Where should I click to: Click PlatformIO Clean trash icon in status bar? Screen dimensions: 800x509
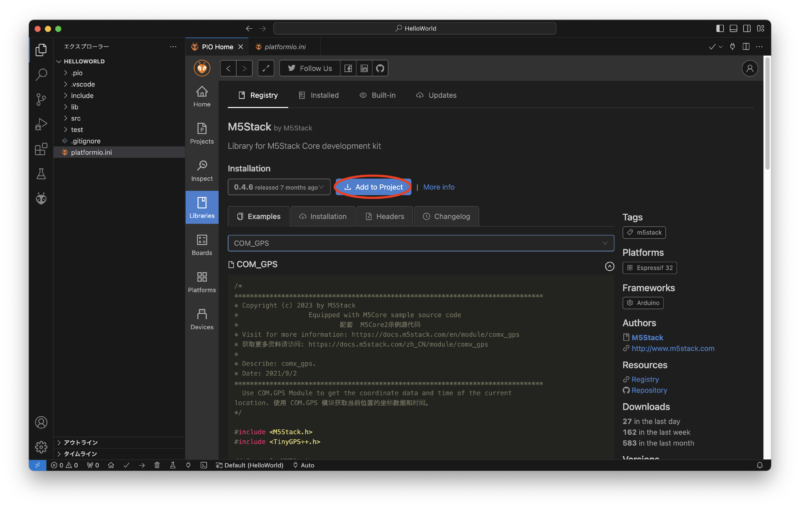pos(157,465)
